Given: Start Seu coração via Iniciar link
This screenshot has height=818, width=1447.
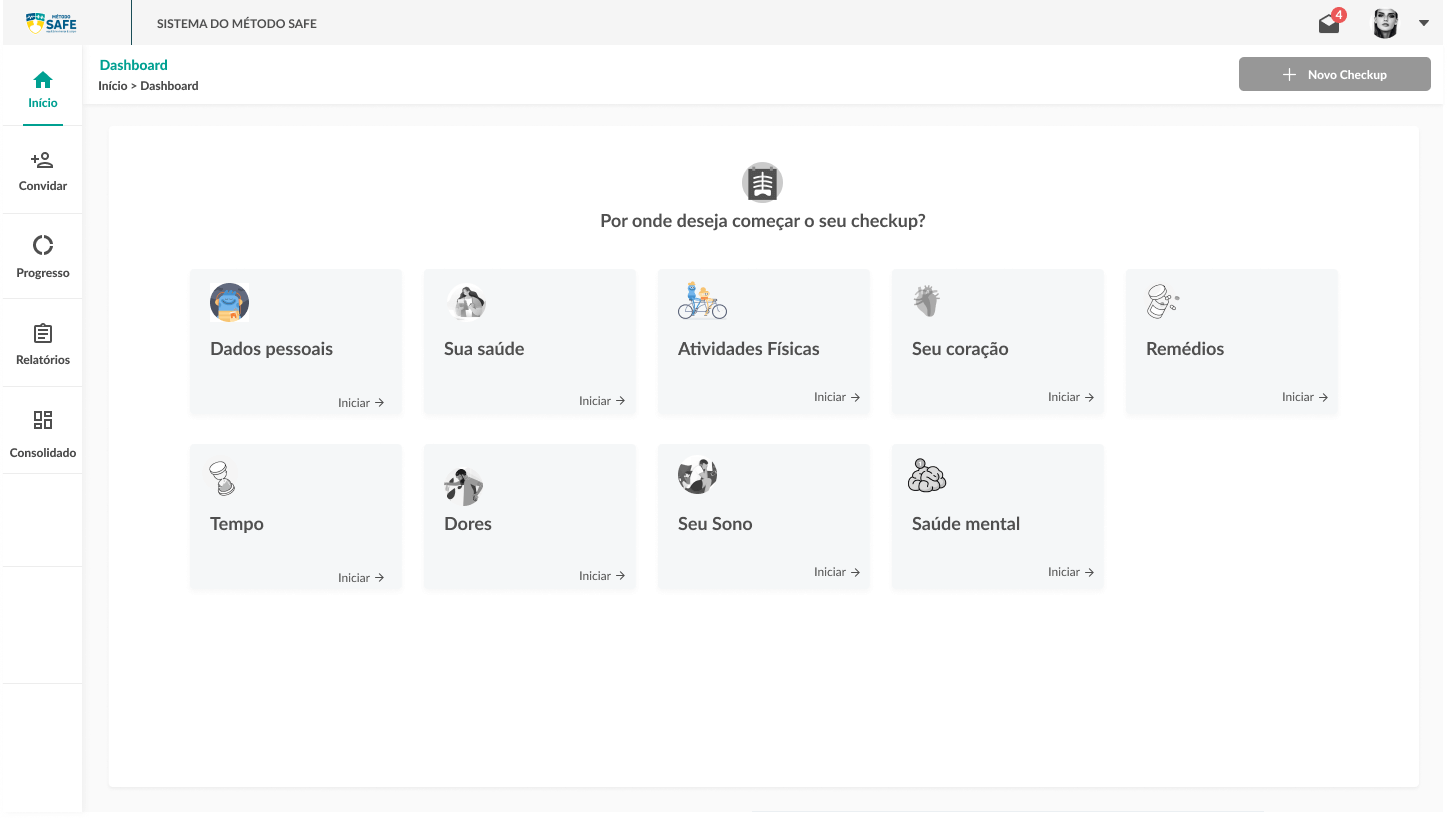Looking at the screenshot, I should point(1071,397).
